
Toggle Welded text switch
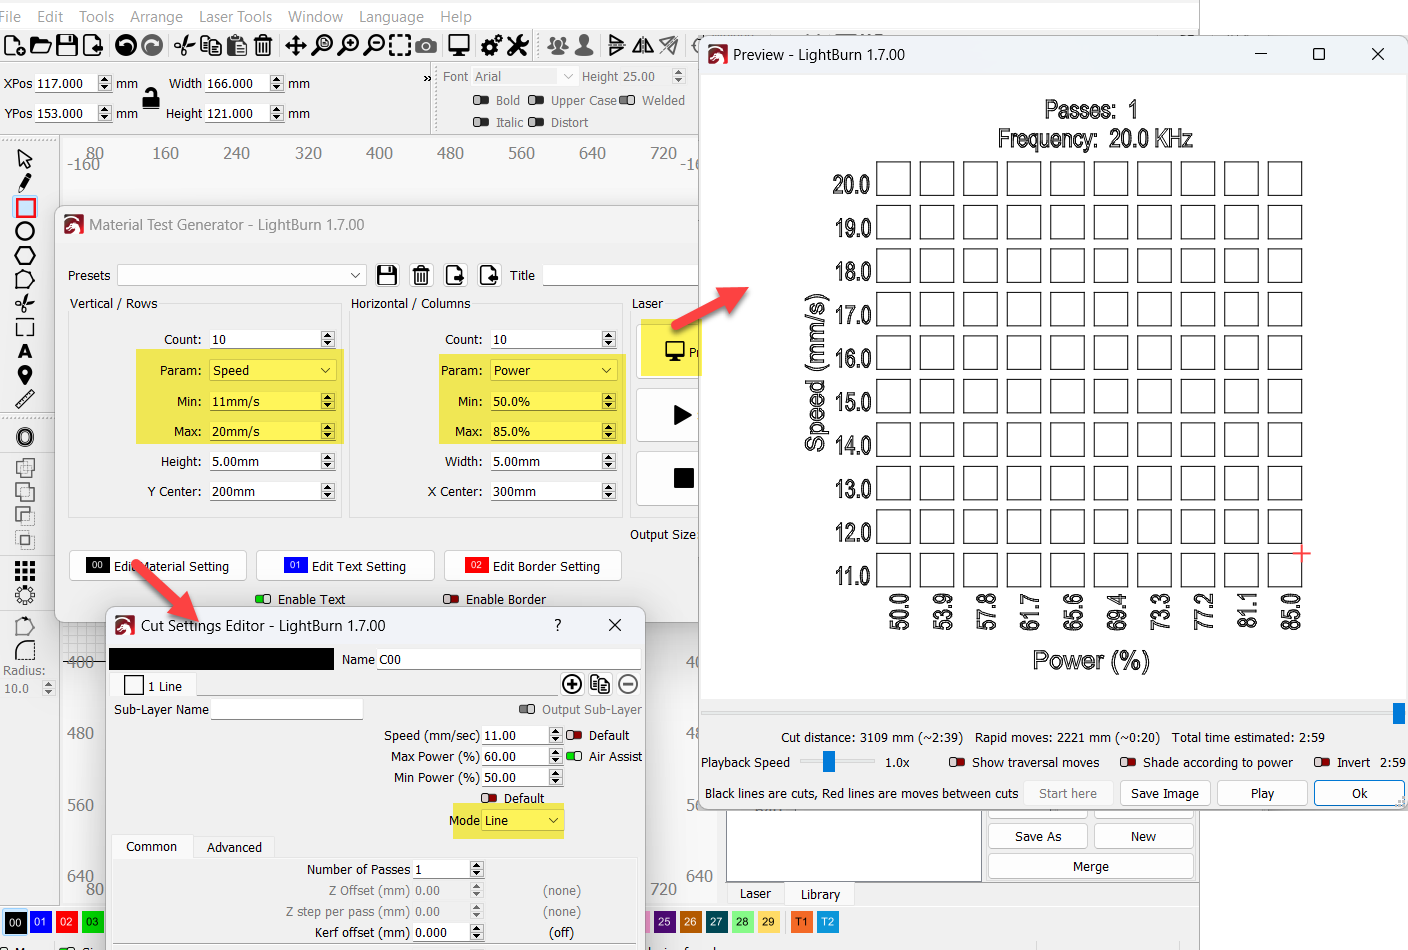coord(627,100)
